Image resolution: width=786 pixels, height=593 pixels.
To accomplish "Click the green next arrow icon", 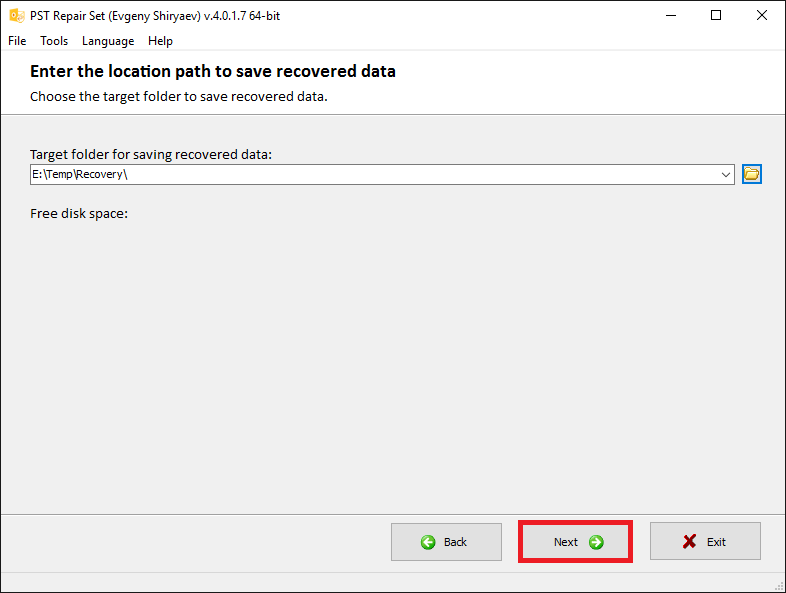I will [596, 542].
